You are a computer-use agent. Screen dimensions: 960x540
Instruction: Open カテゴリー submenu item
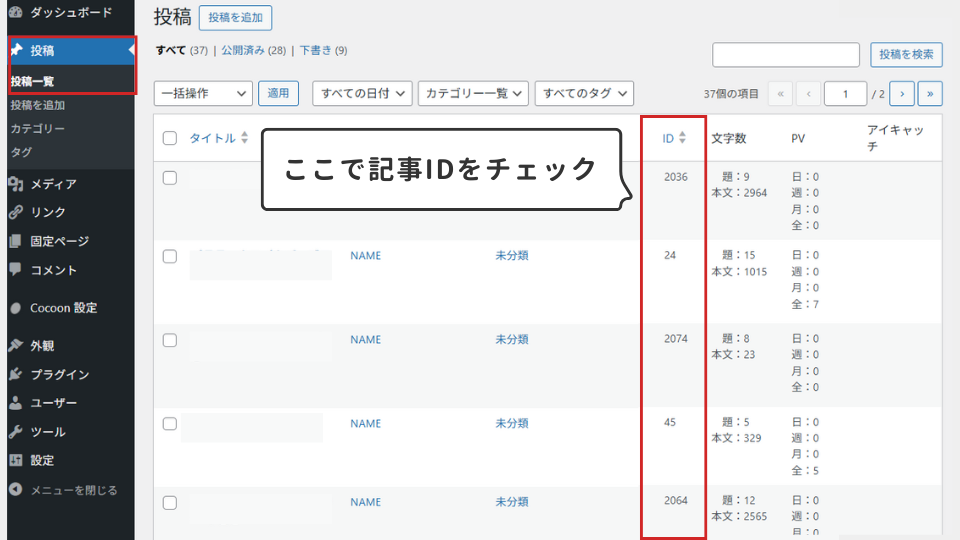37,129
